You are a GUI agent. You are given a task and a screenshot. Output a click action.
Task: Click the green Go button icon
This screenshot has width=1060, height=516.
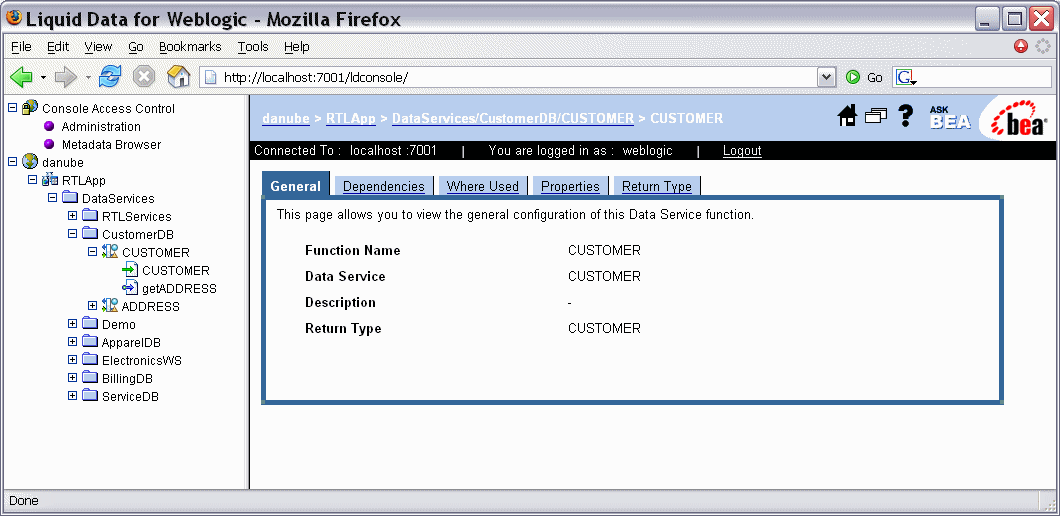[x=853, y=77]
